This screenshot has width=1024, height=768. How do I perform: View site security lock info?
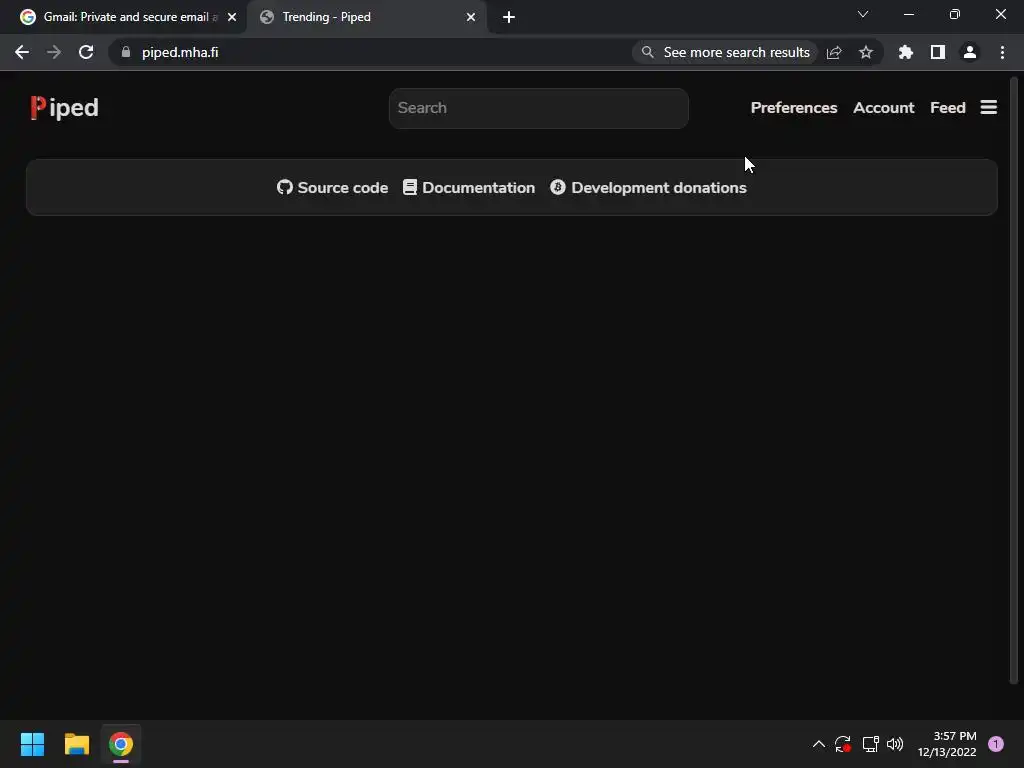(x=126, y=52)
